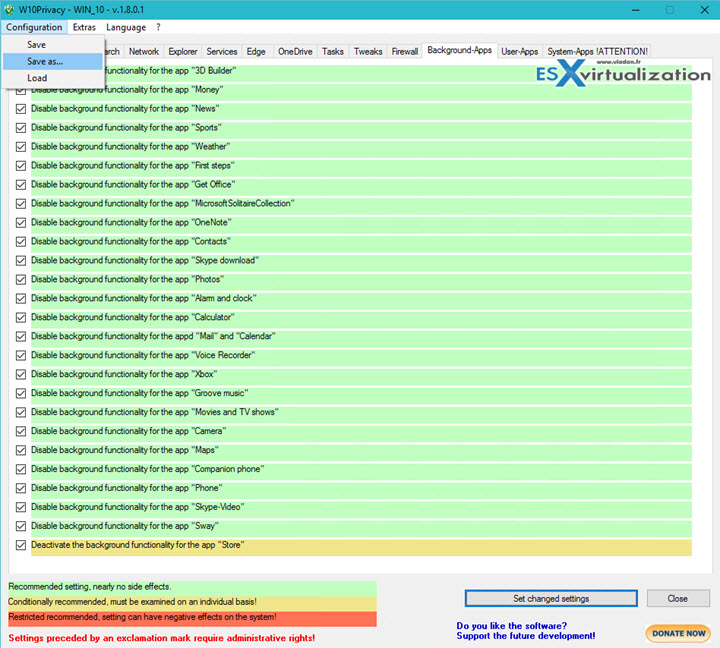Click the "3D Builder" row text

[x=171, y=71]
